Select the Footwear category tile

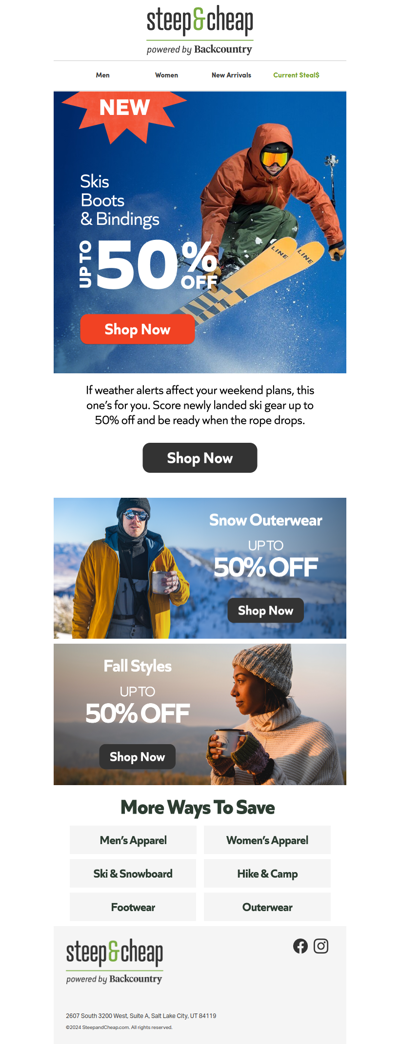pyautogui.click(x=133, y=907)
